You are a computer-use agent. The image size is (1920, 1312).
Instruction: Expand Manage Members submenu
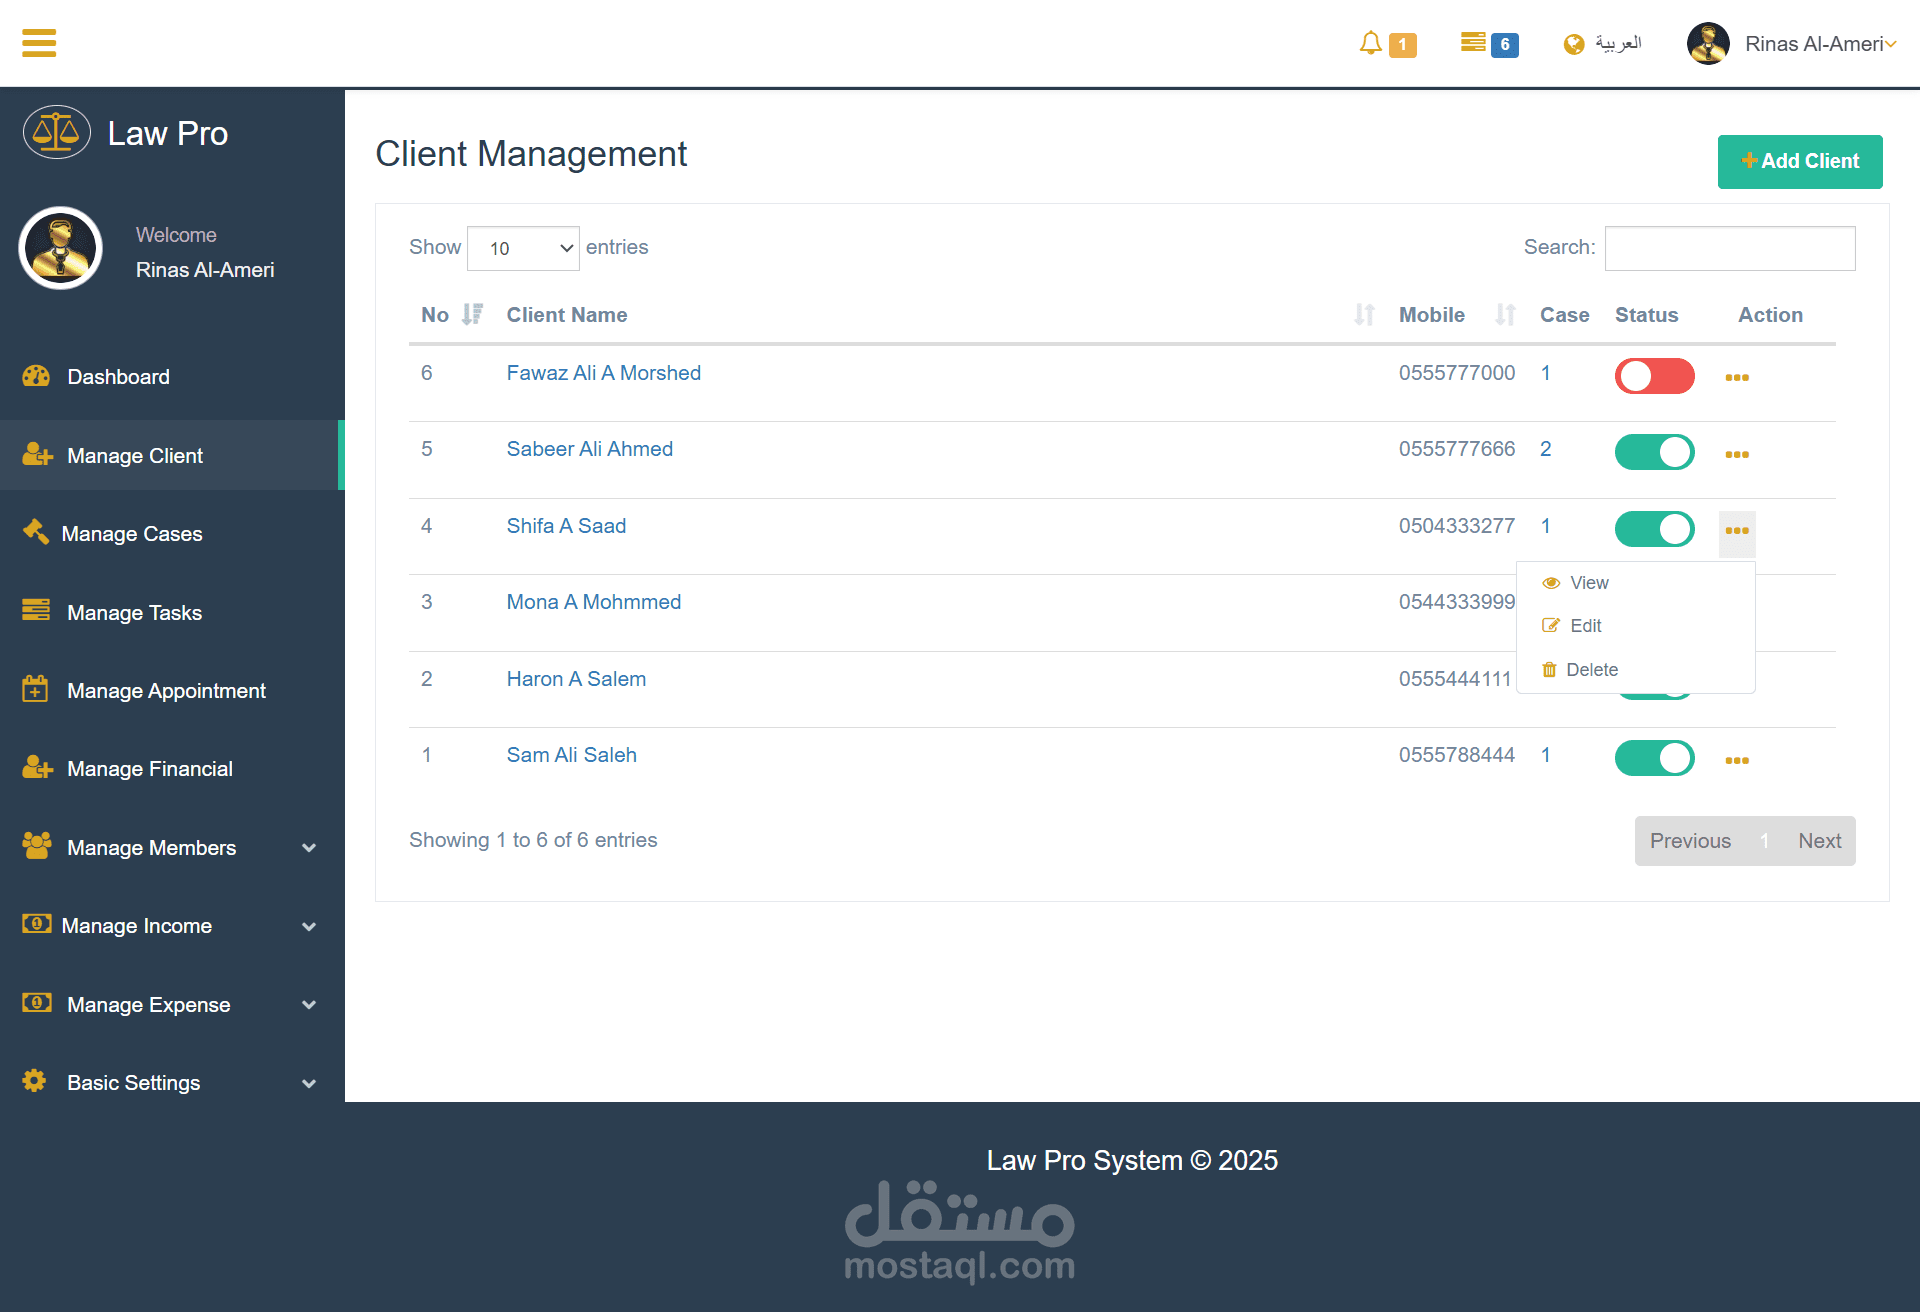[x=309, y=848]
